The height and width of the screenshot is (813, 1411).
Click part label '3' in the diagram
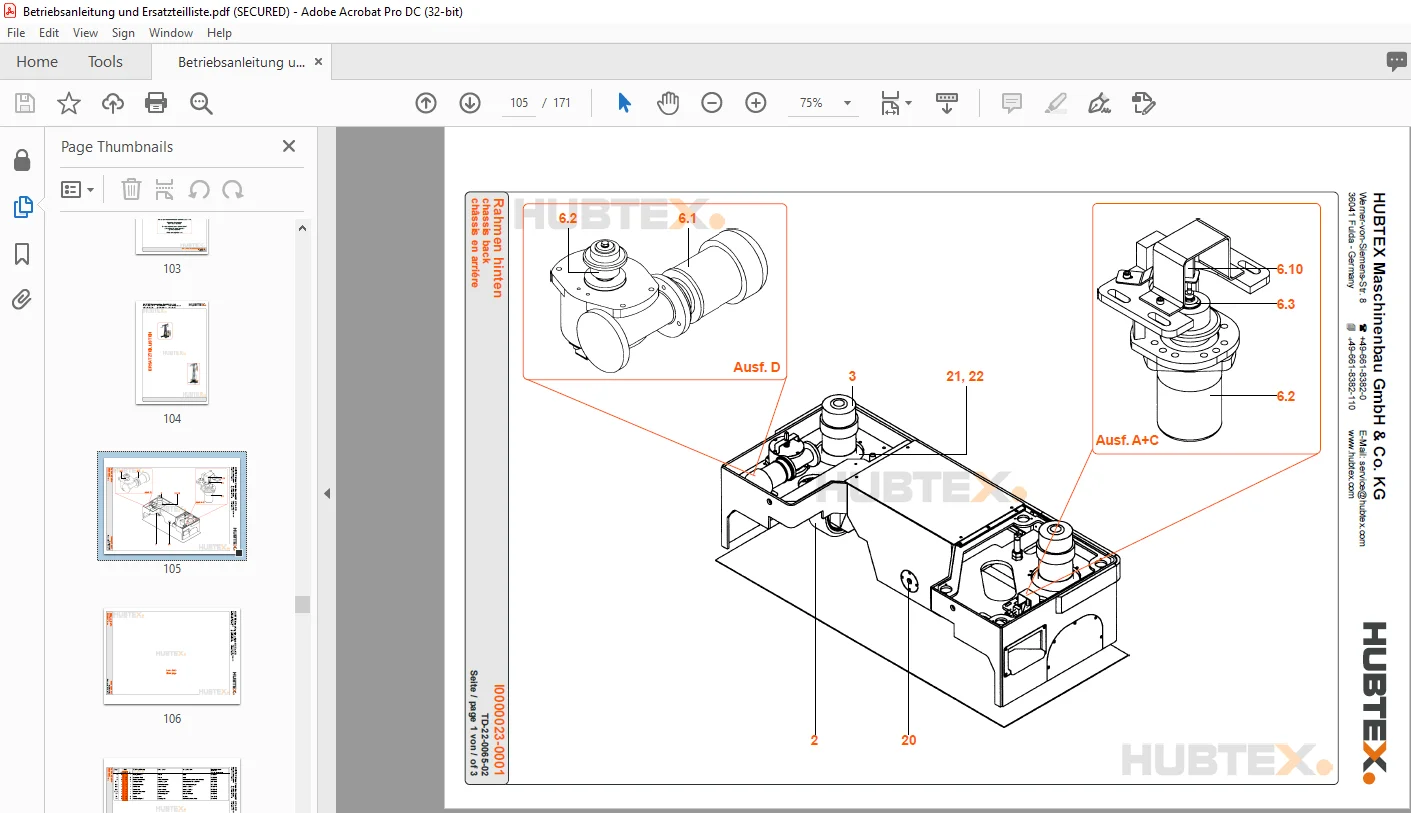tap(852, 376)
